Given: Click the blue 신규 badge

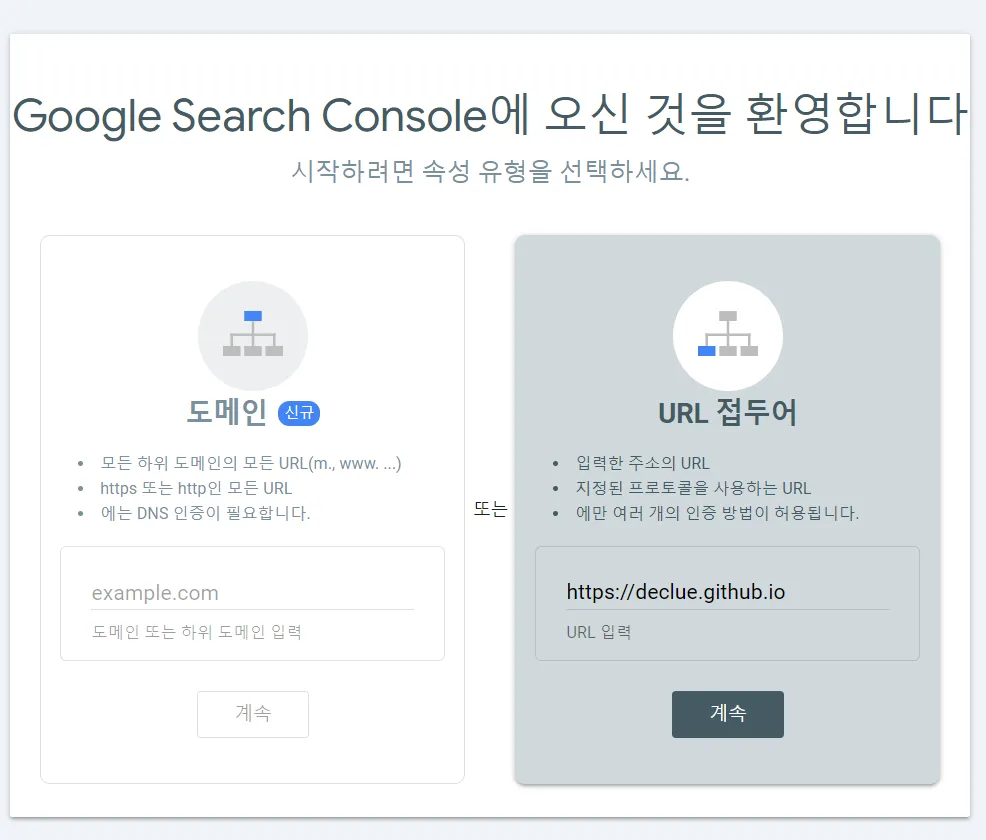Looking at the screenshot, I should 299,413.
